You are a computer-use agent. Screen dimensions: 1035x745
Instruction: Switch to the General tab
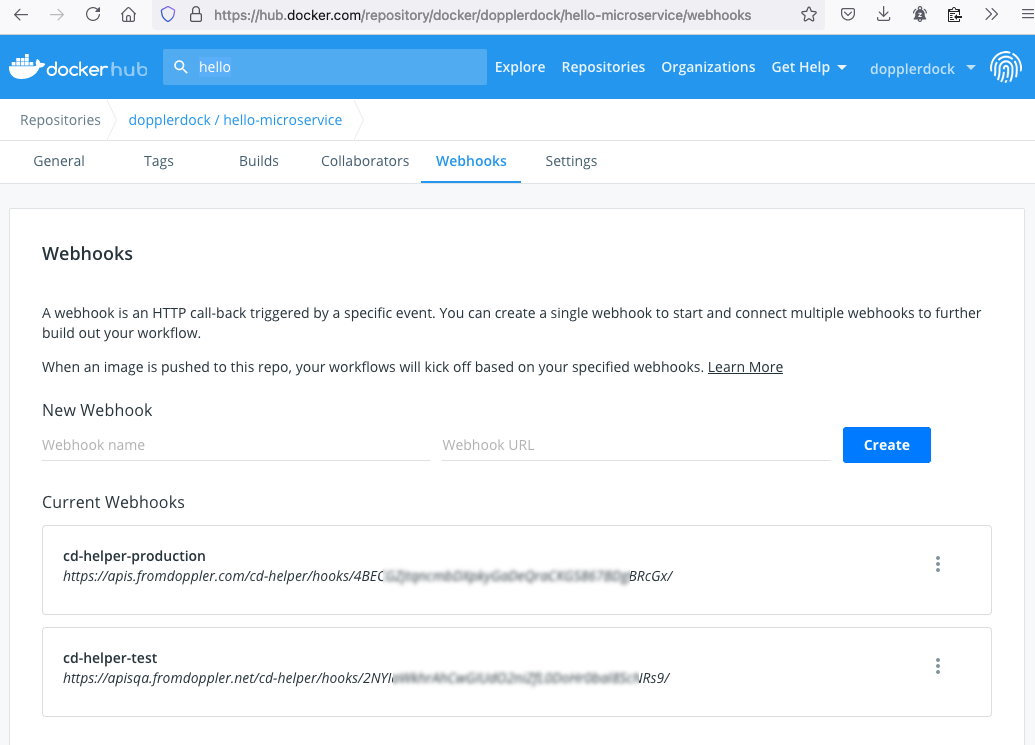tap(59, 161)
